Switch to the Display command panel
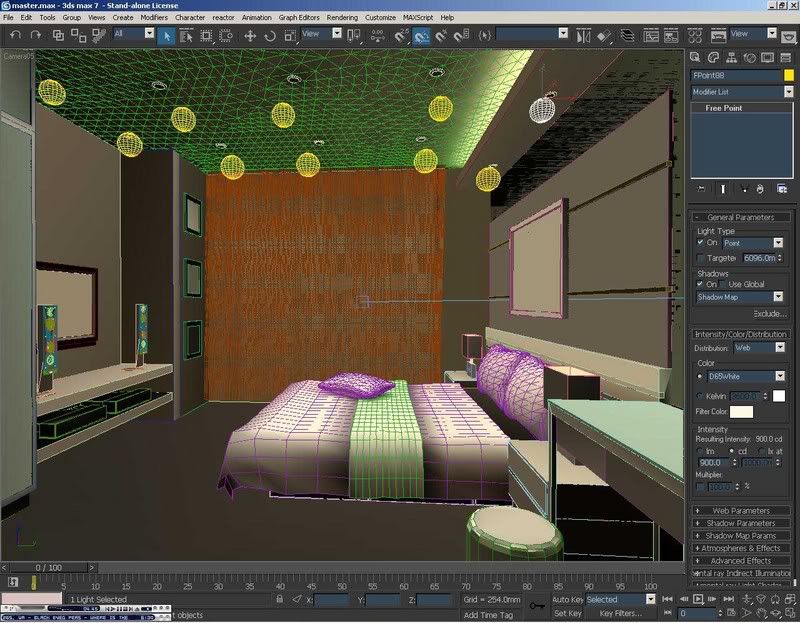800x623 pixels. (x=767, y=57)
